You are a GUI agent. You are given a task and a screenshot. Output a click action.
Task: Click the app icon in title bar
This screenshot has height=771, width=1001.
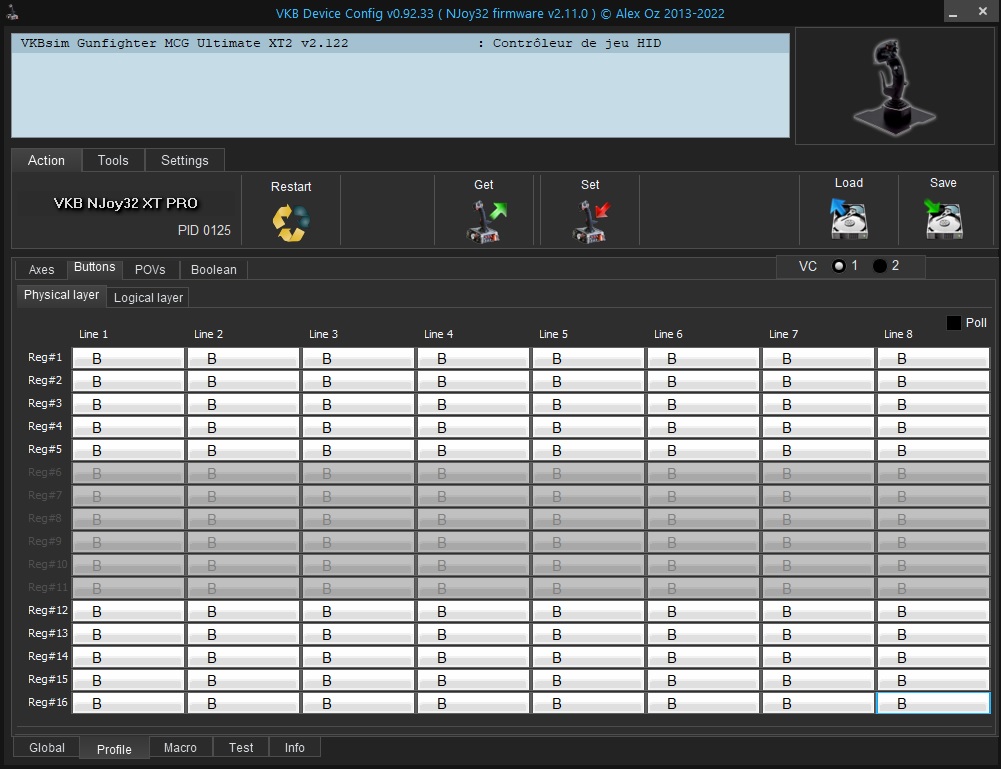coord(12,12)
